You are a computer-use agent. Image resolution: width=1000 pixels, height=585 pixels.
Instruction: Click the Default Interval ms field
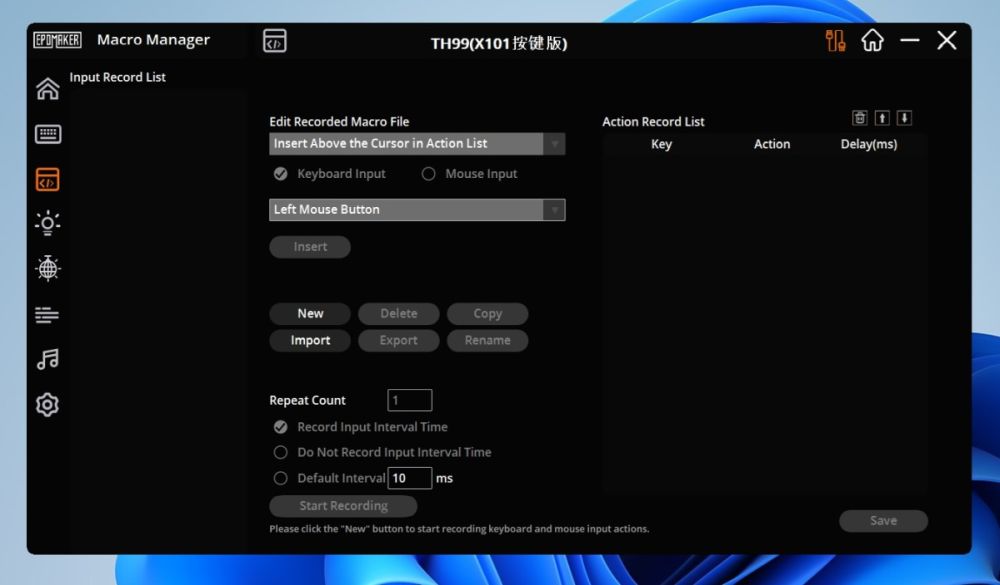(x=409, y=478)
